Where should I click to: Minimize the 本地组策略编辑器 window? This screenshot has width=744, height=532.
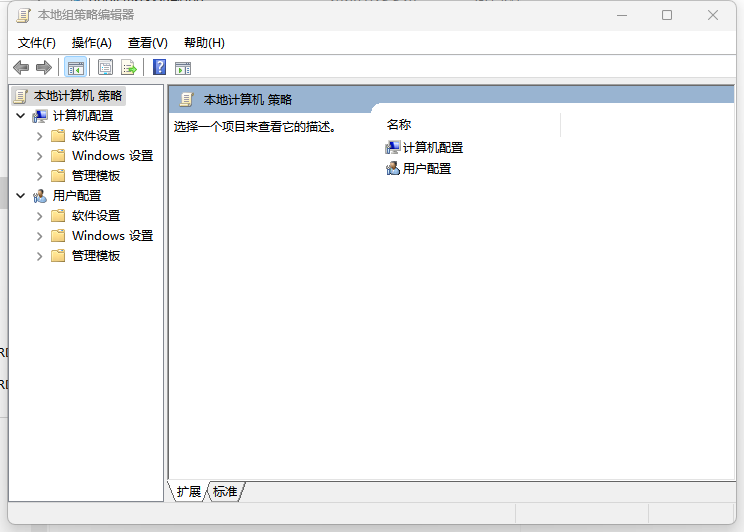(622, 15)
